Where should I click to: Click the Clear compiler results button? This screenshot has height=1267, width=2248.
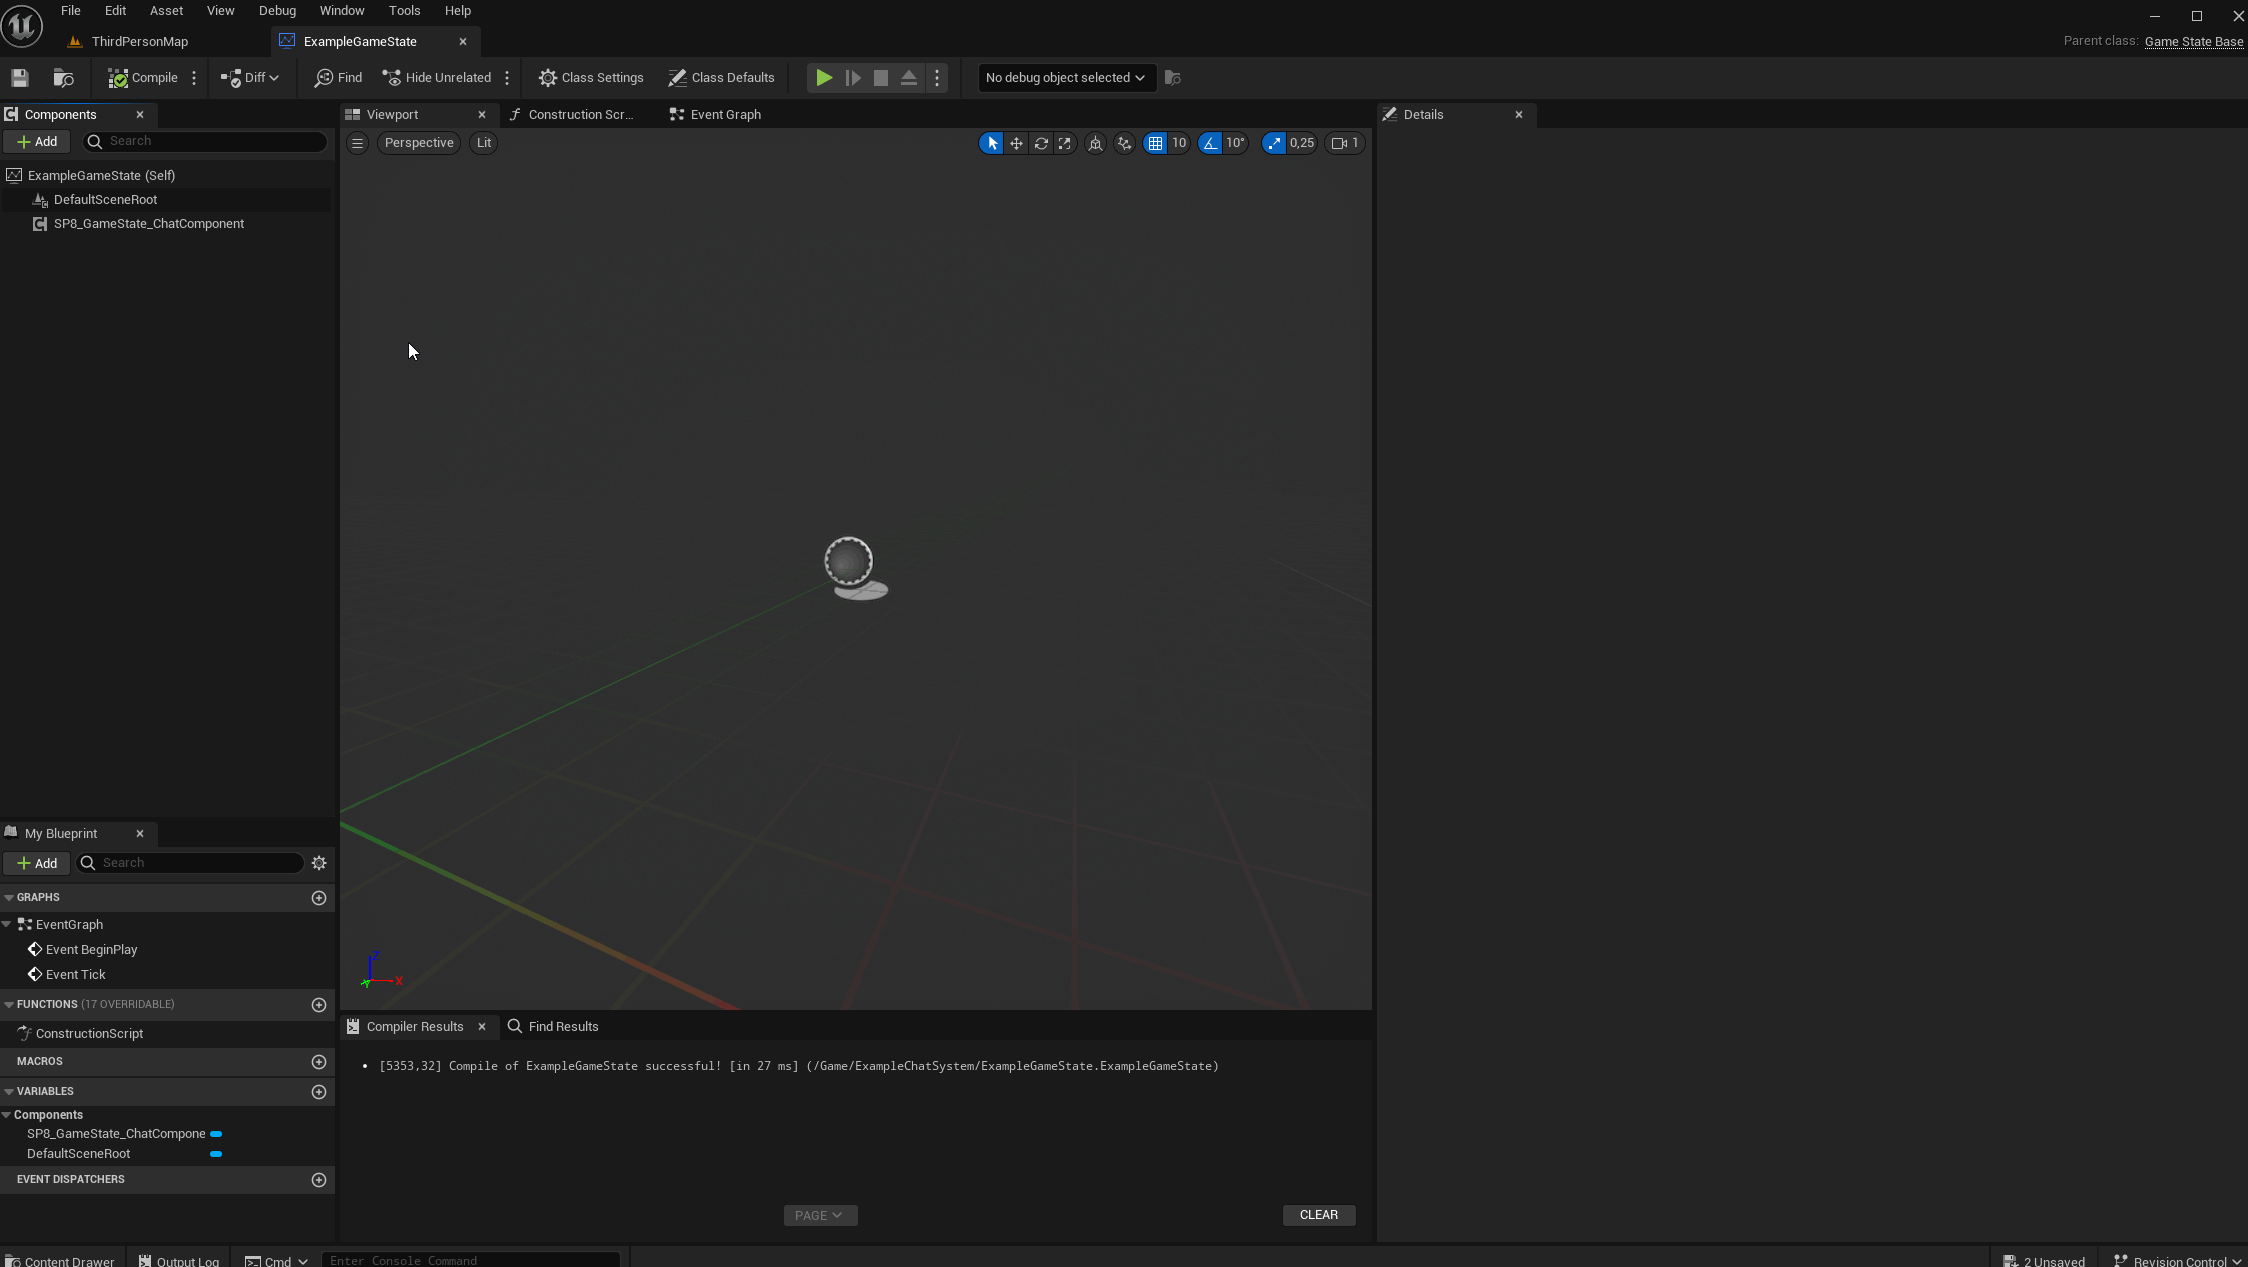(x=1318, y=1215)
